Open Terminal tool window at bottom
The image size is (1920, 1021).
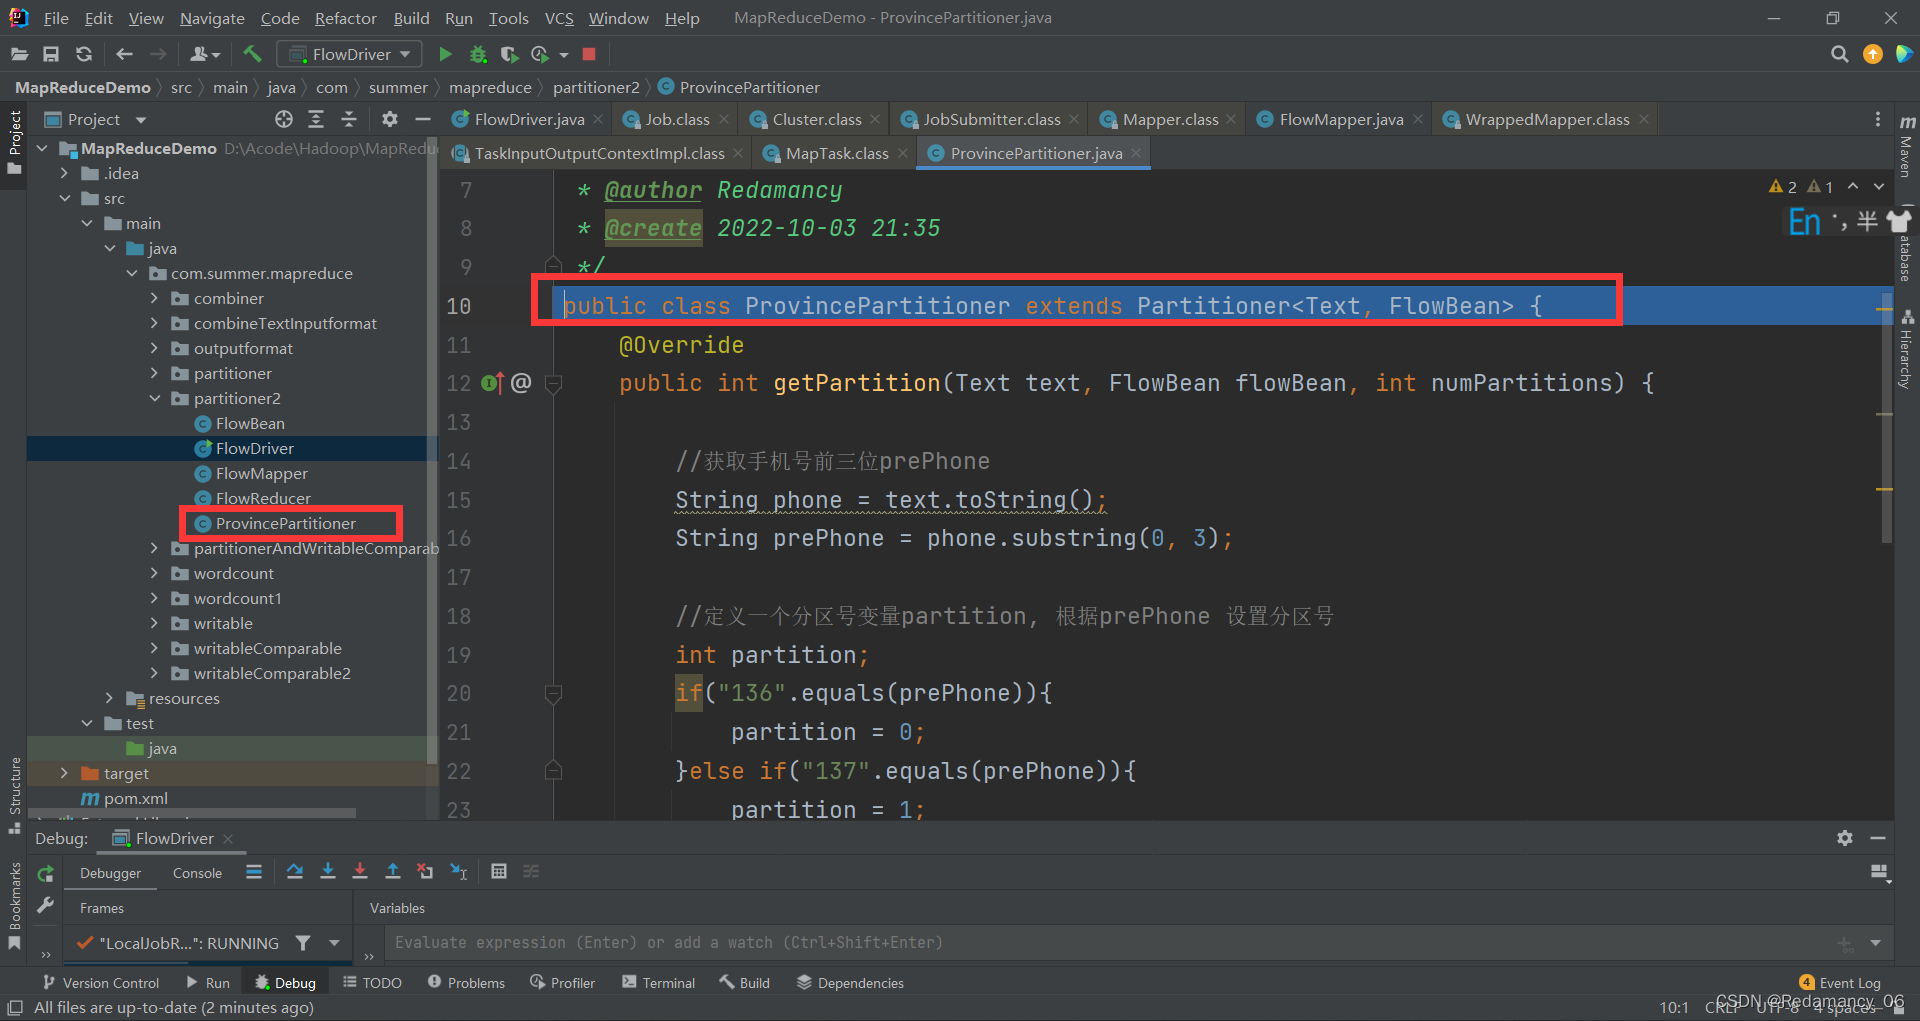pos(658,983)
